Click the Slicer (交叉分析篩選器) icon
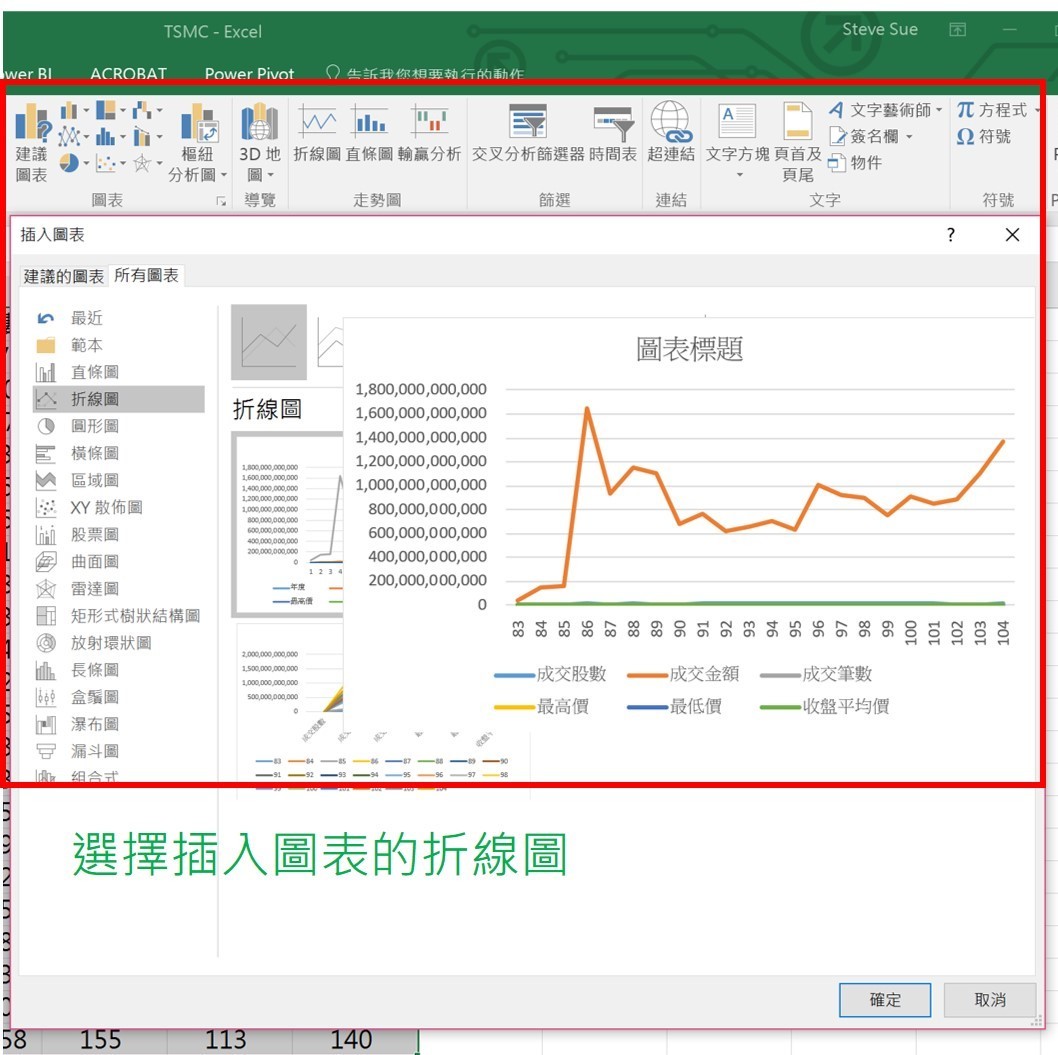The image size is (1058, 1055). click(528, 133)
